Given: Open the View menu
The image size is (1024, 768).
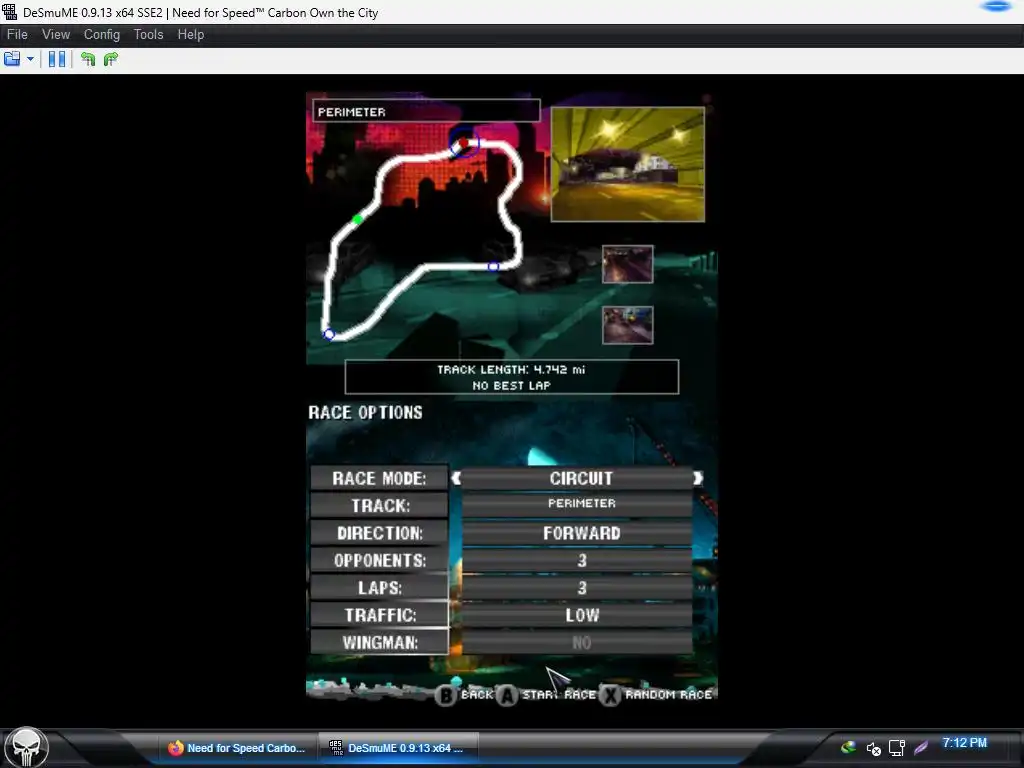Looking at the screenshot, I should coord(56,35).
